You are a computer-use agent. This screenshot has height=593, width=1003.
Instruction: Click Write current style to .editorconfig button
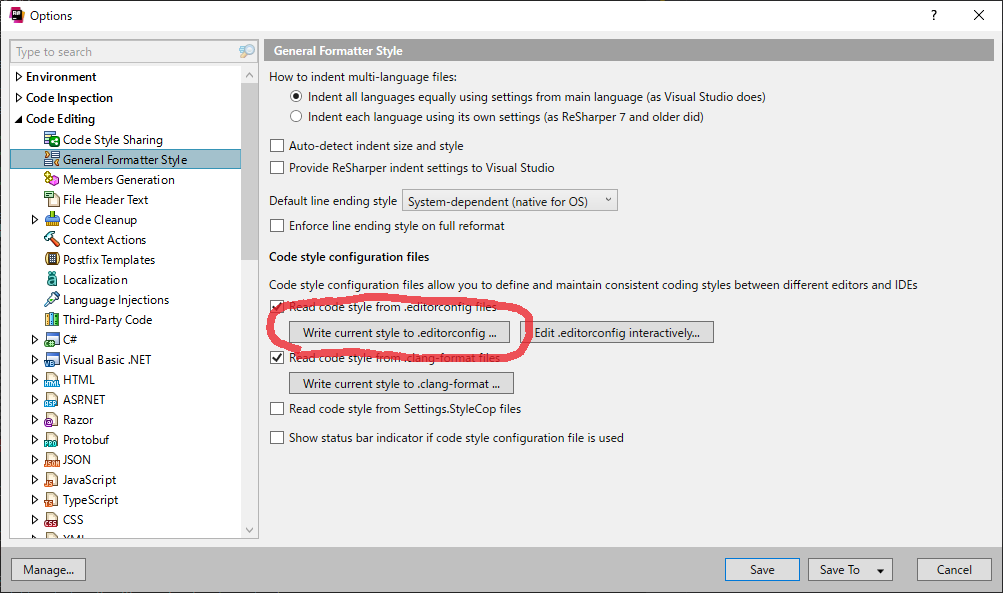[399, 333]
